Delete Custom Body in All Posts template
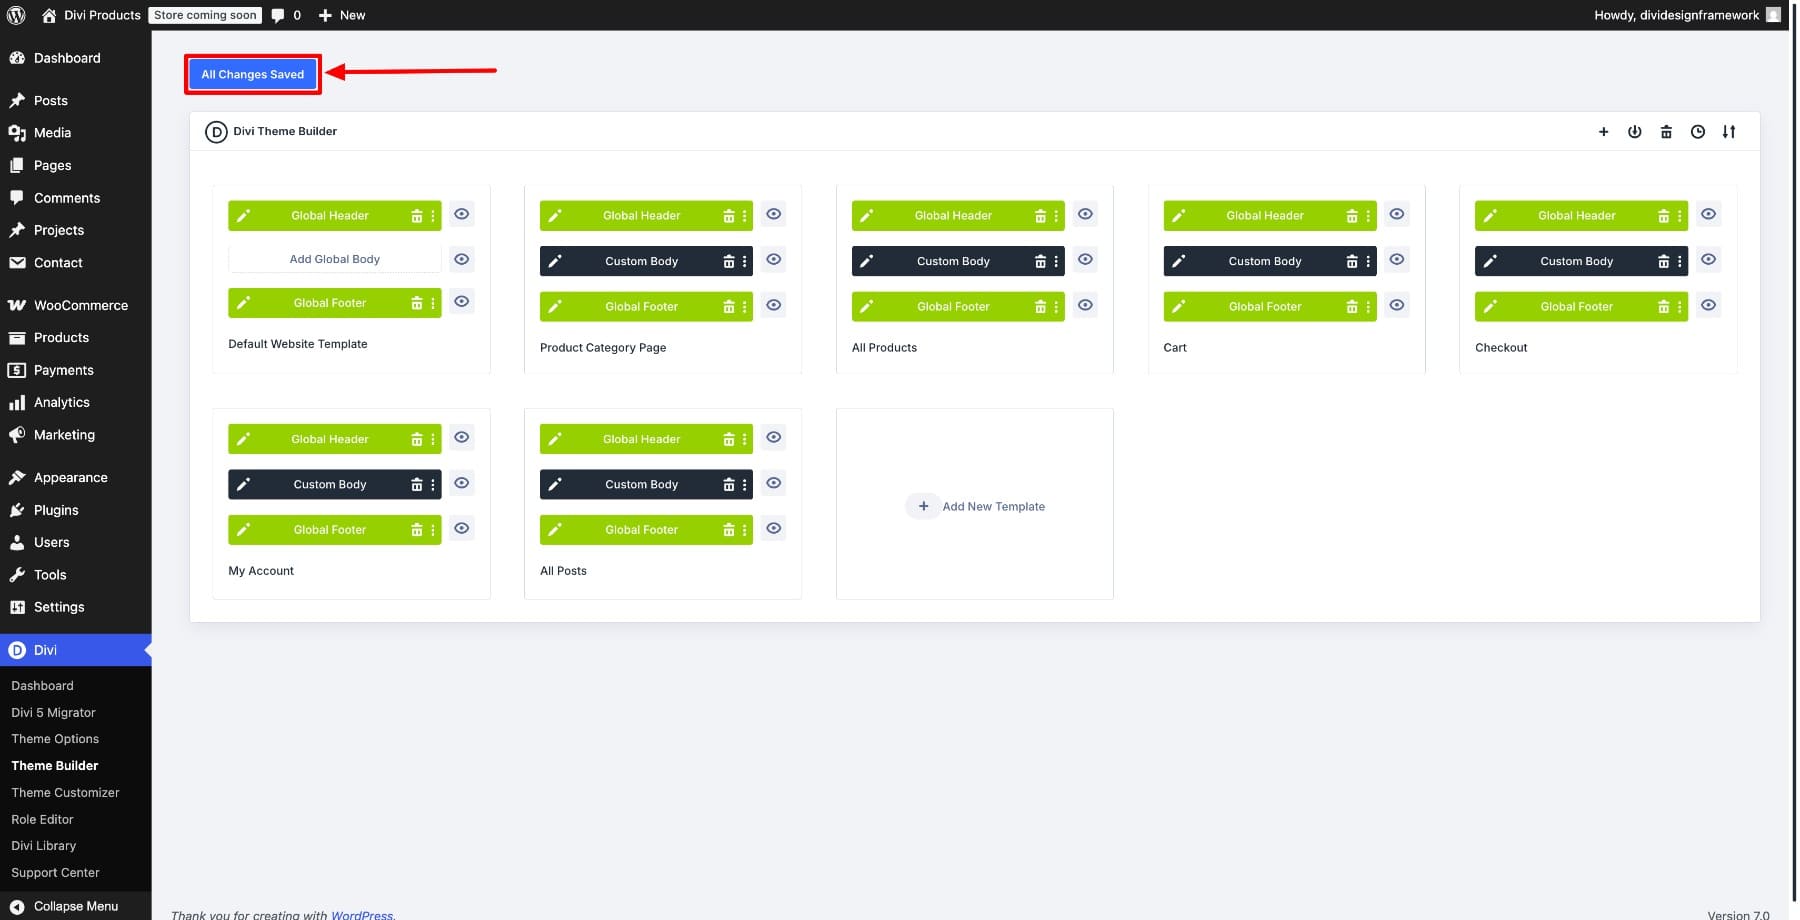Viewport: 1800px width, 920px height. [729, 485]
